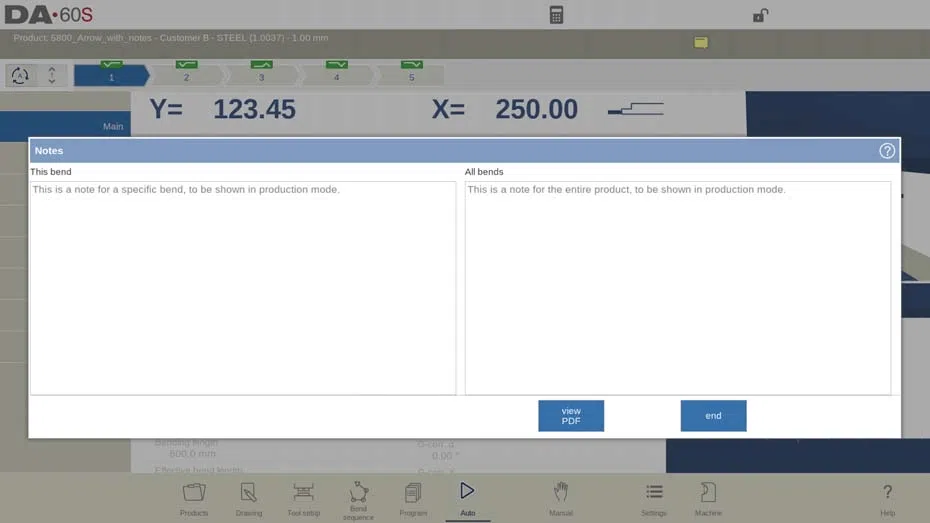Open Machine mode

pyautogui.click(x=708, y=499)
